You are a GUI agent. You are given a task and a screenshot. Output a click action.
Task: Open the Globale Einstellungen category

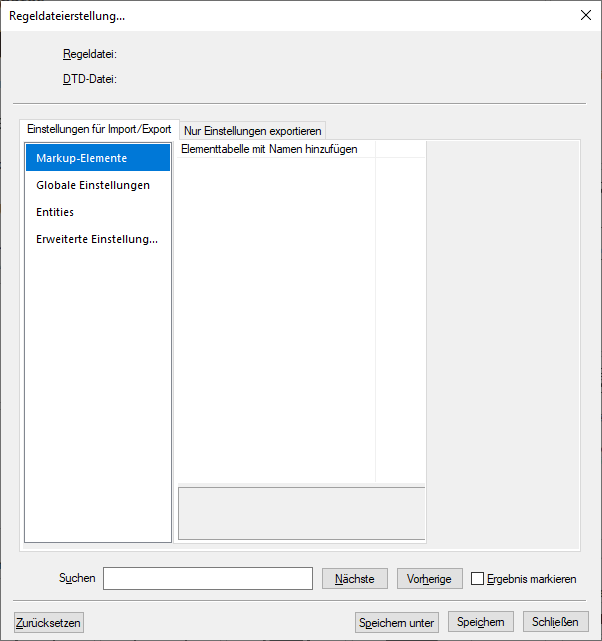point(93,185)
